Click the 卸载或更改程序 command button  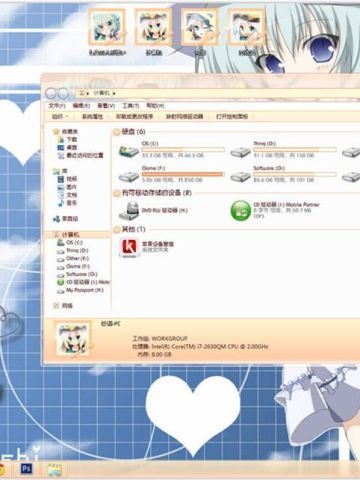[134, 116]
